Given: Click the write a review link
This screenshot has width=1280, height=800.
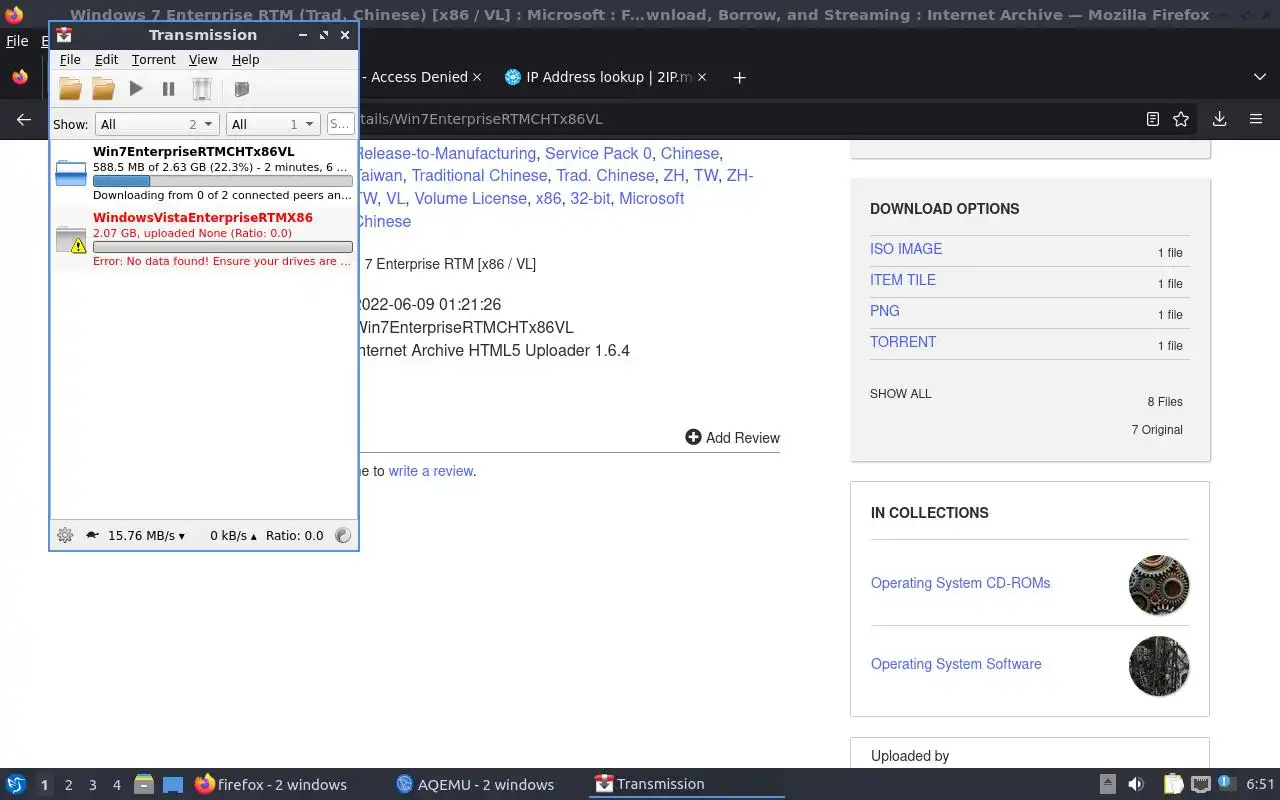Looking at the screenshot, I should pos(431,471).
